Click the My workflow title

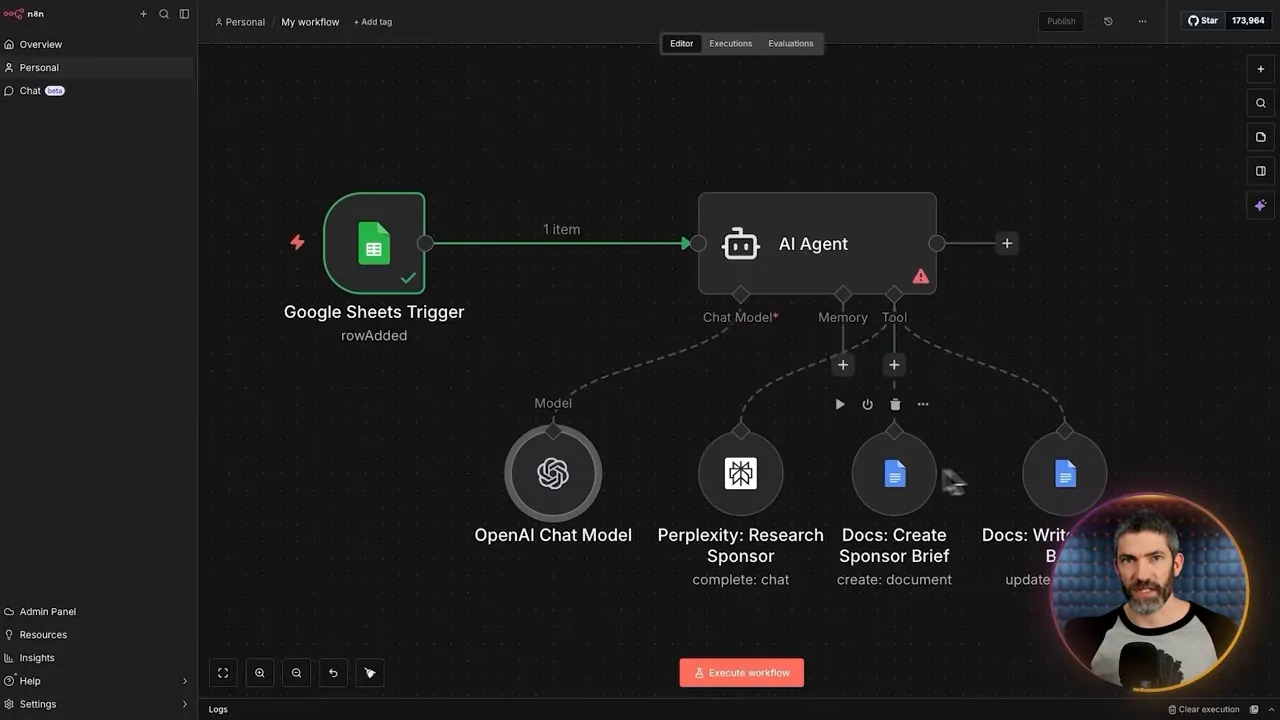coord(310,22)
